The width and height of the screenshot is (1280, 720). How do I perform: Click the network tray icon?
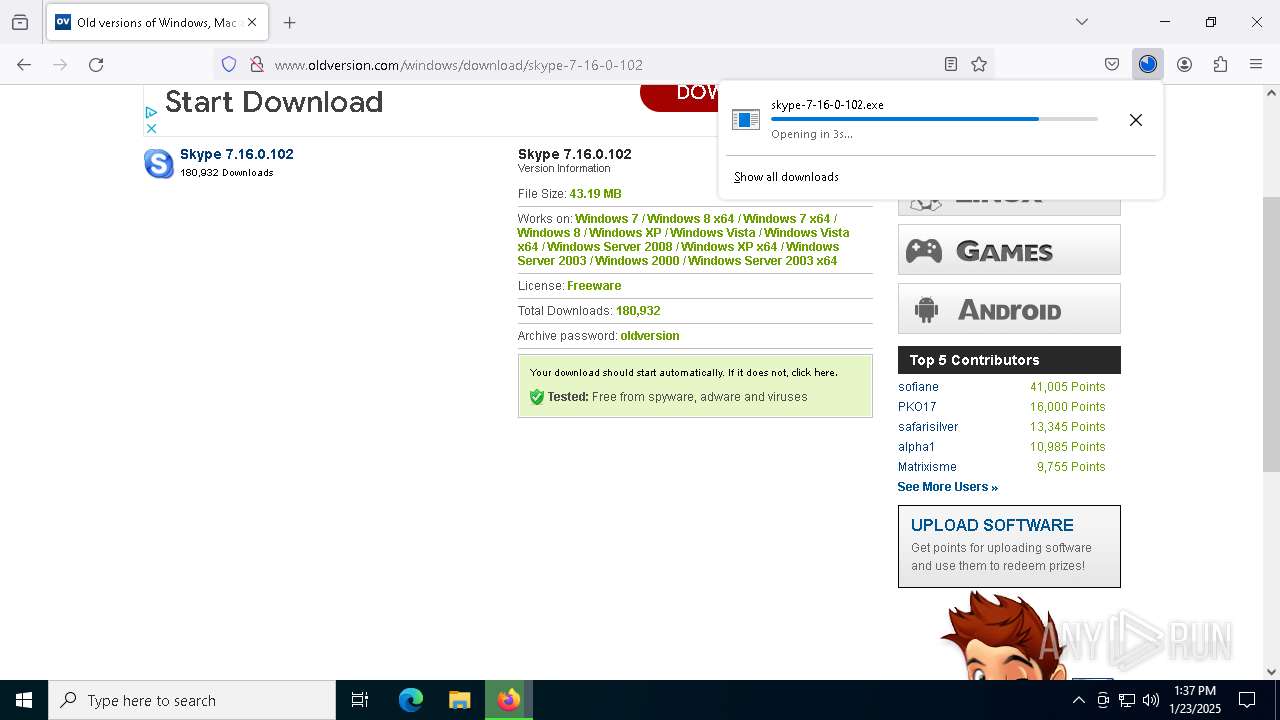pyautogui.click(x=1127, y=700)
